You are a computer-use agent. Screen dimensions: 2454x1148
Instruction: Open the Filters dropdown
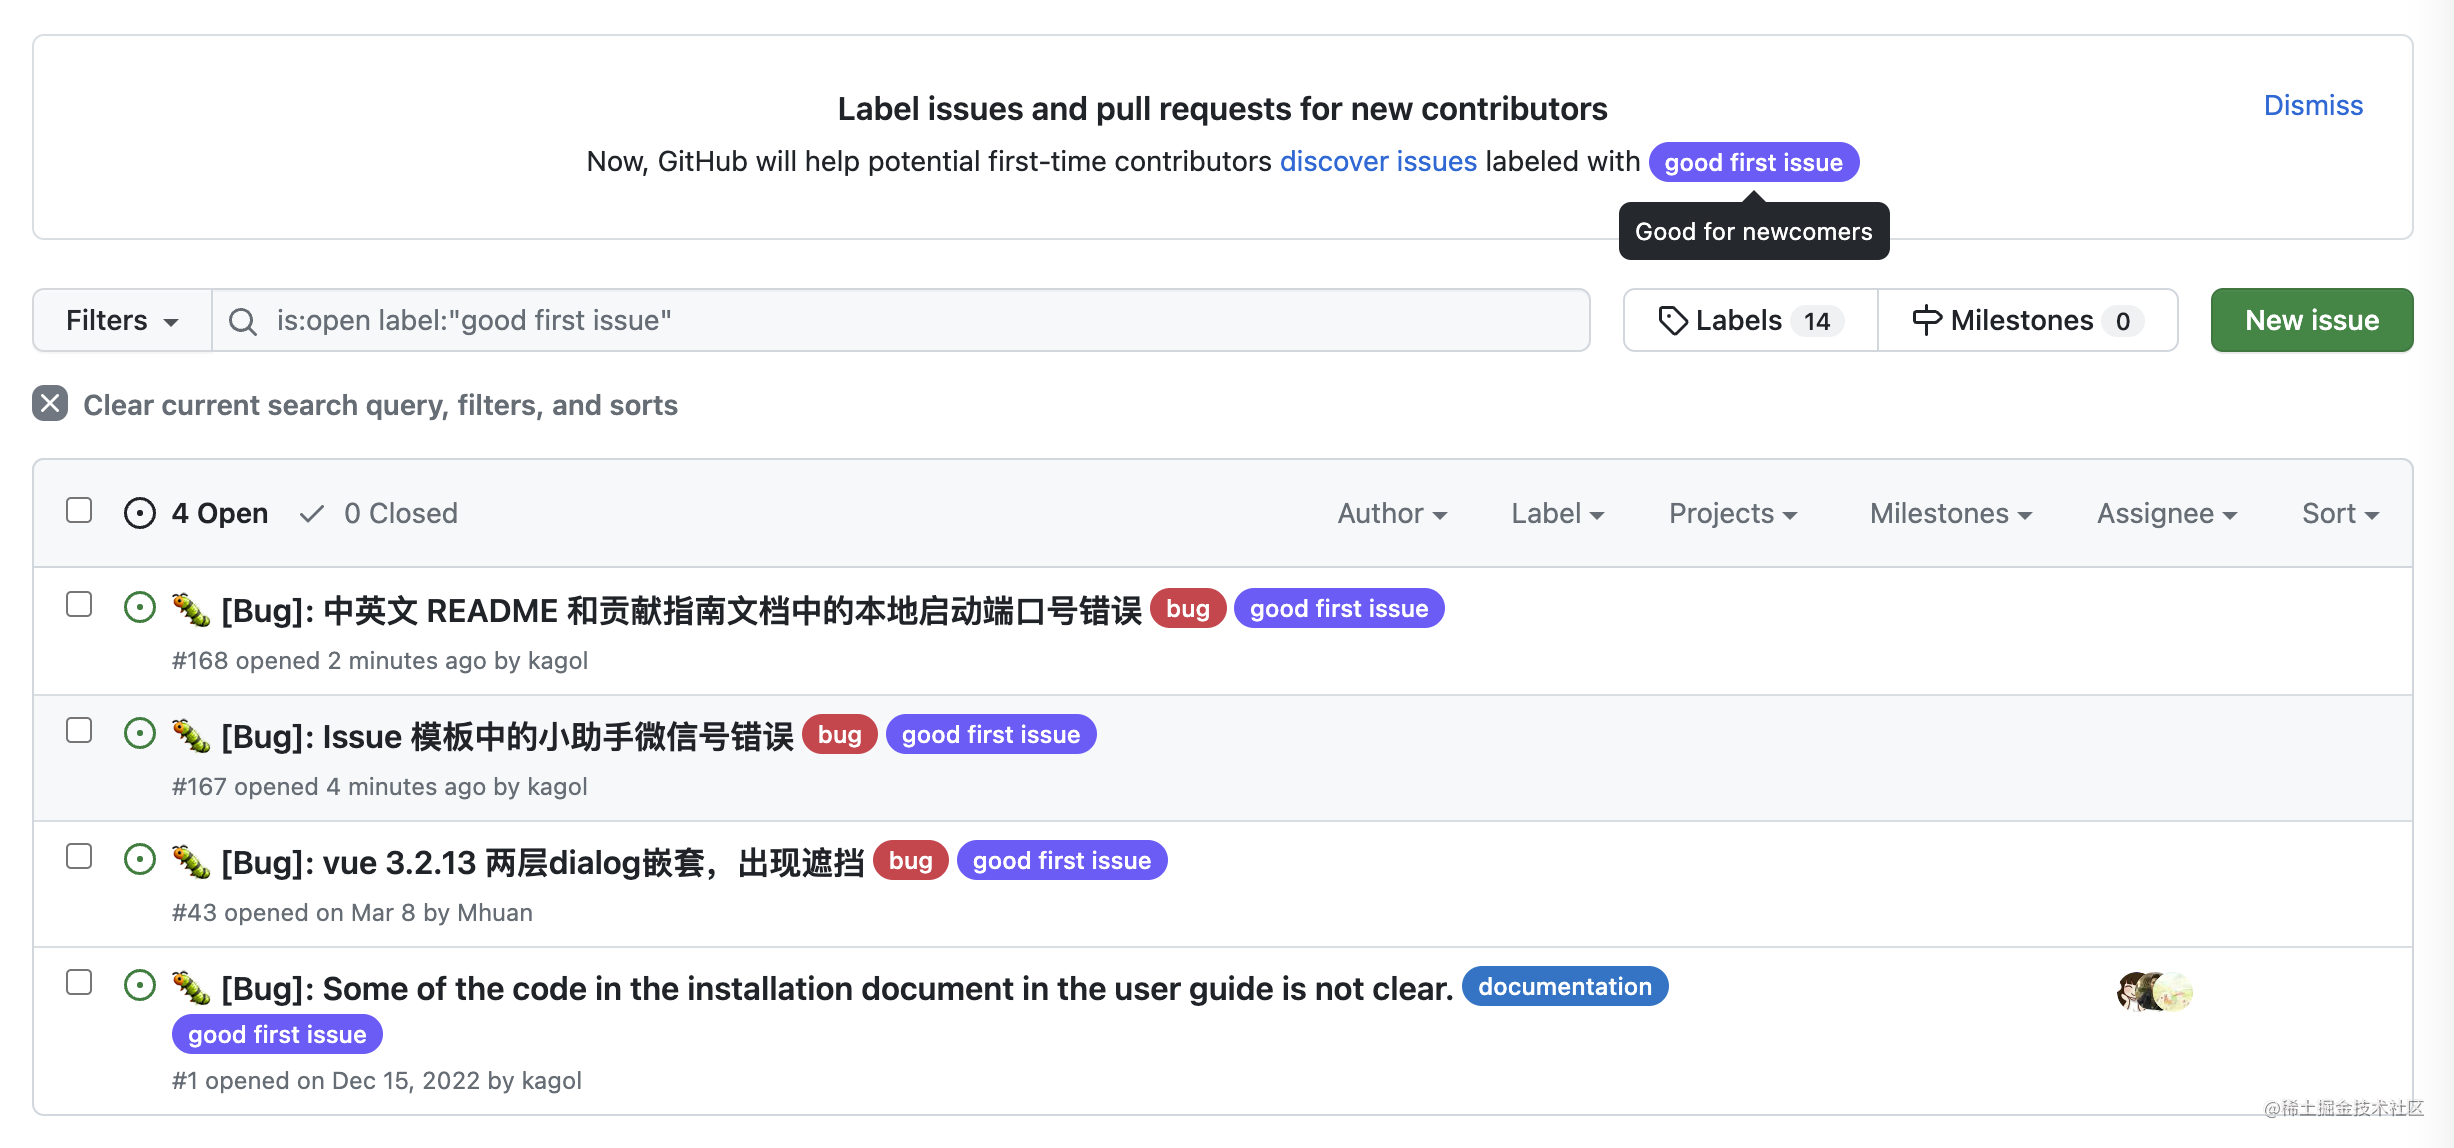point(122,321)
